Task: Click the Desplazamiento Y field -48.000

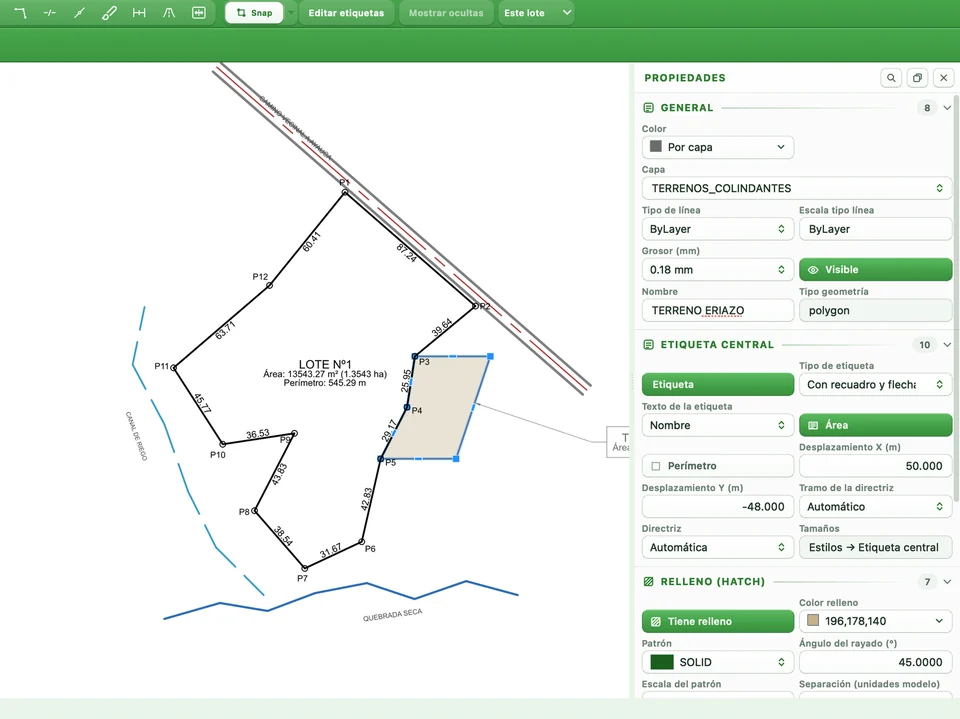Action: (718, 506)
